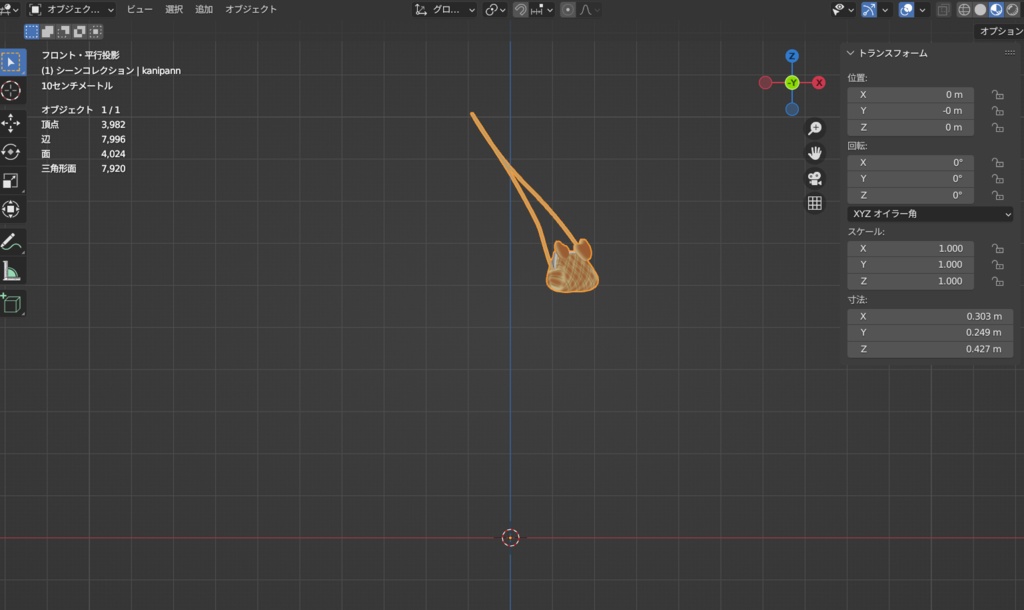Screen dimensions: 1024x610
Task: Open the XYZ オイラー角 rotation mode dropdown
Action: click(x=930, y=214)
